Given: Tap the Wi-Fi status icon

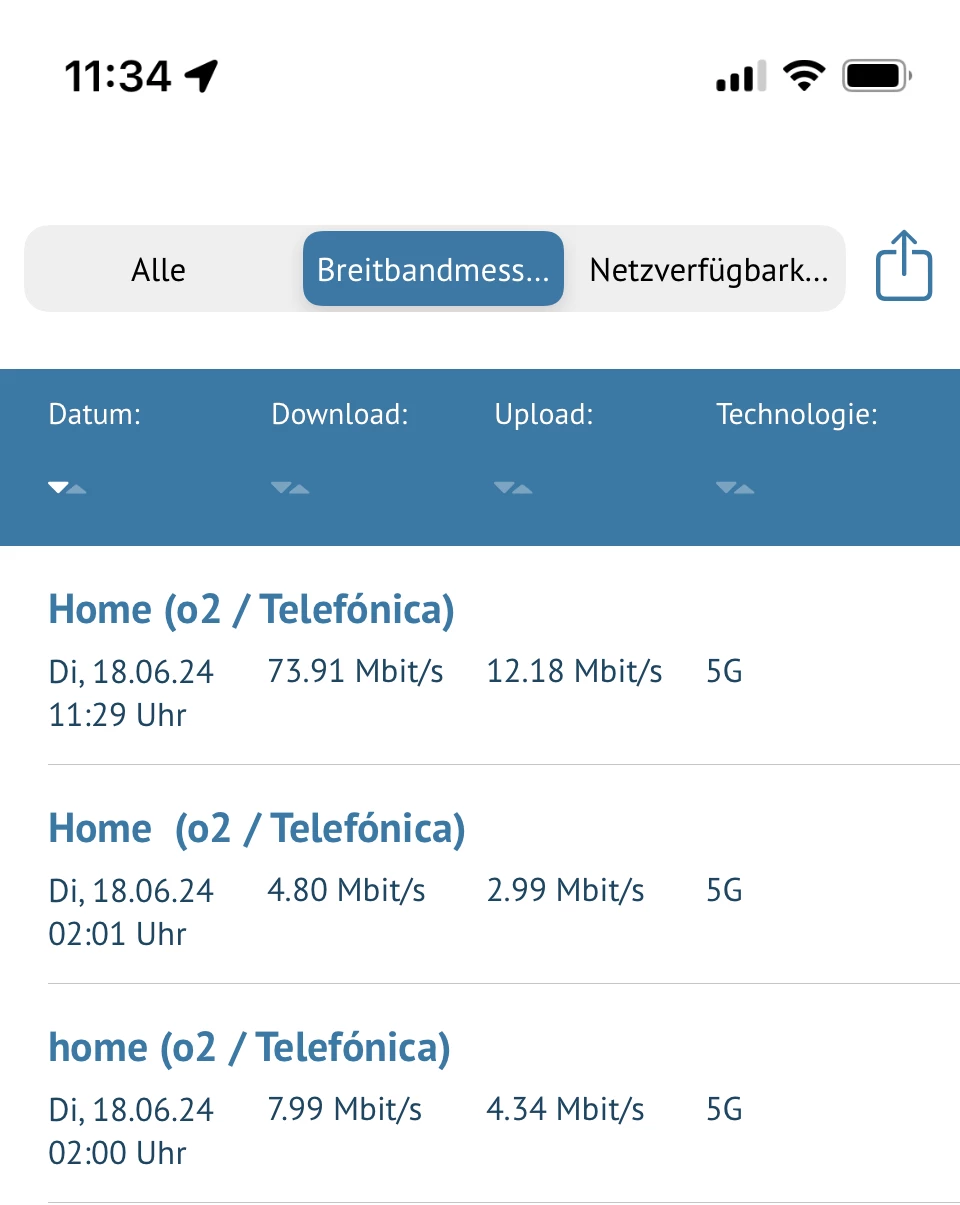Looking at the screenshot, I should coord(803,75).
